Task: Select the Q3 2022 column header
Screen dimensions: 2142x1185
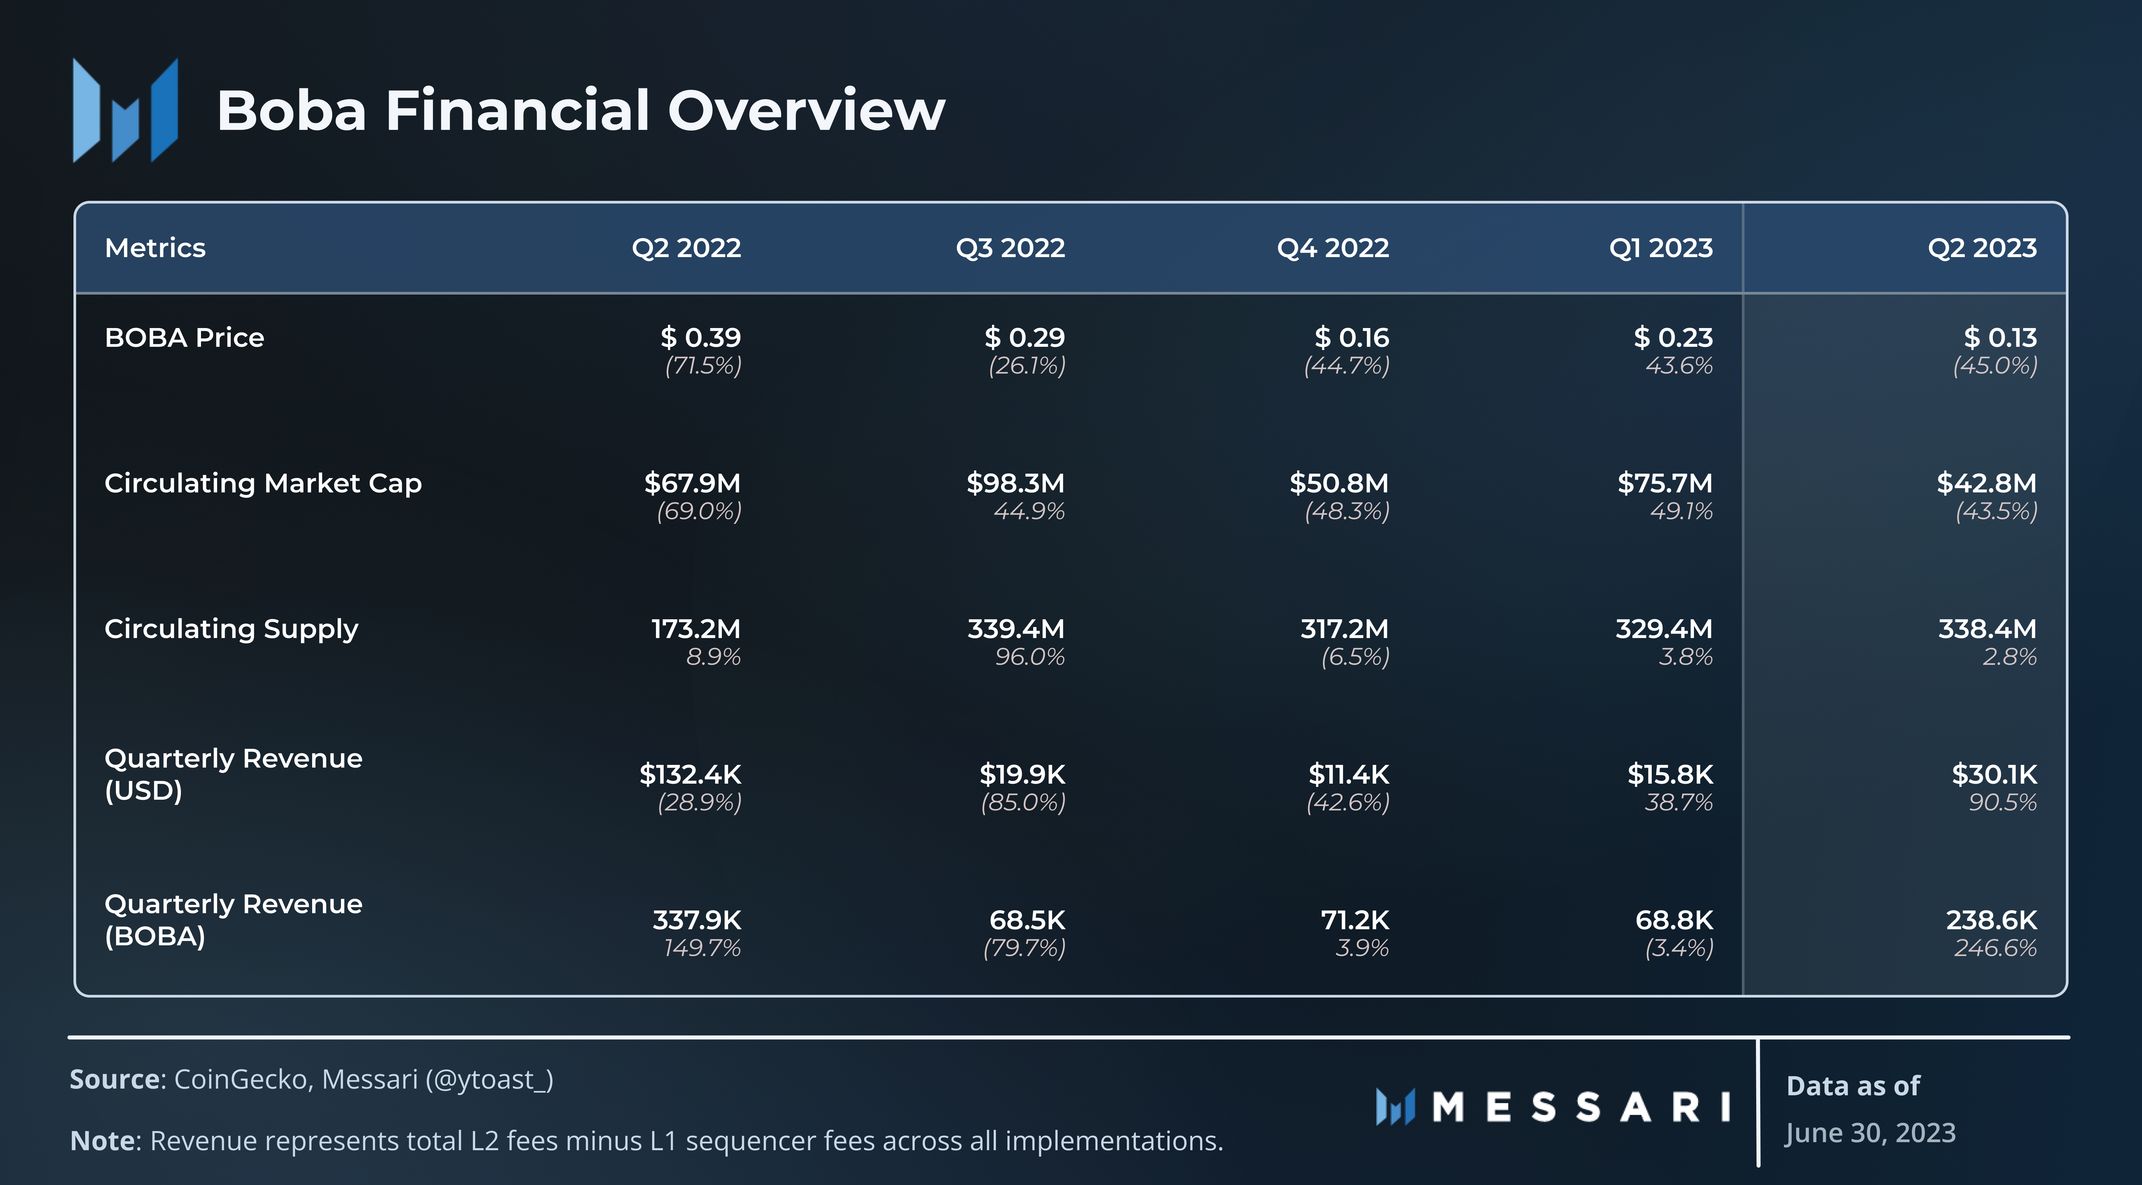Action: point(1010,248)
